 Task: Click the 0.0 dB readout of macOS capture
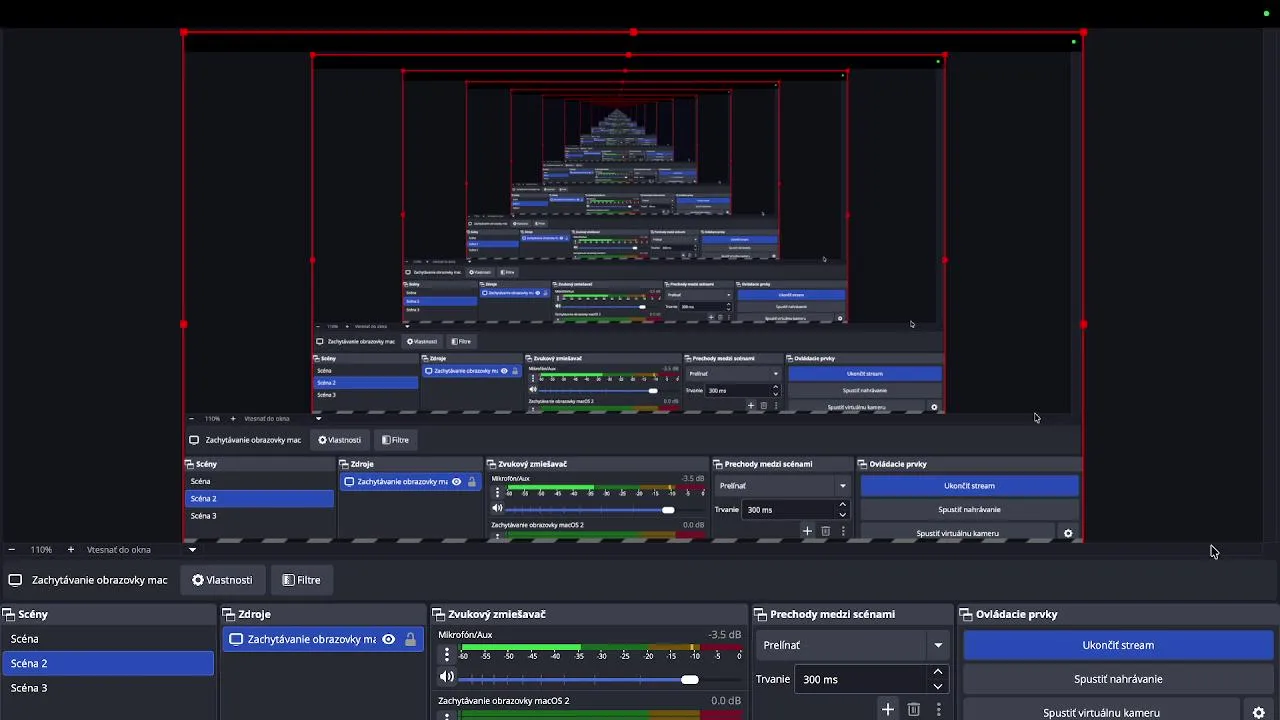tap(726, 701)
